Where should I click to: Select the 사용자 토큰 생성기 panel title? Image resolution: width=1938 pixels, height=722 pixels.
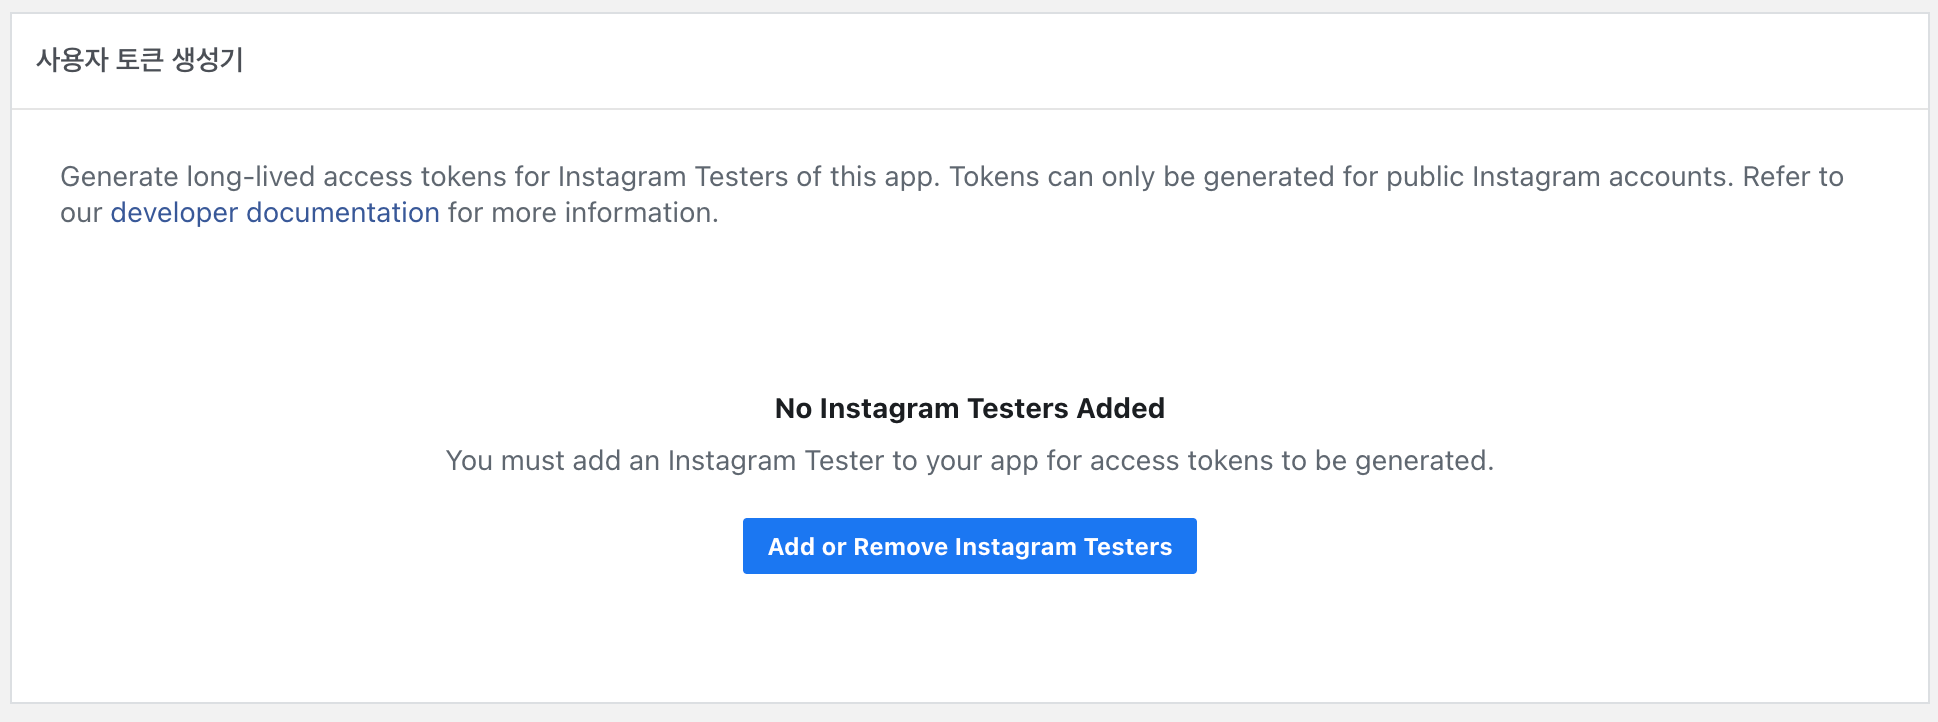140,60
